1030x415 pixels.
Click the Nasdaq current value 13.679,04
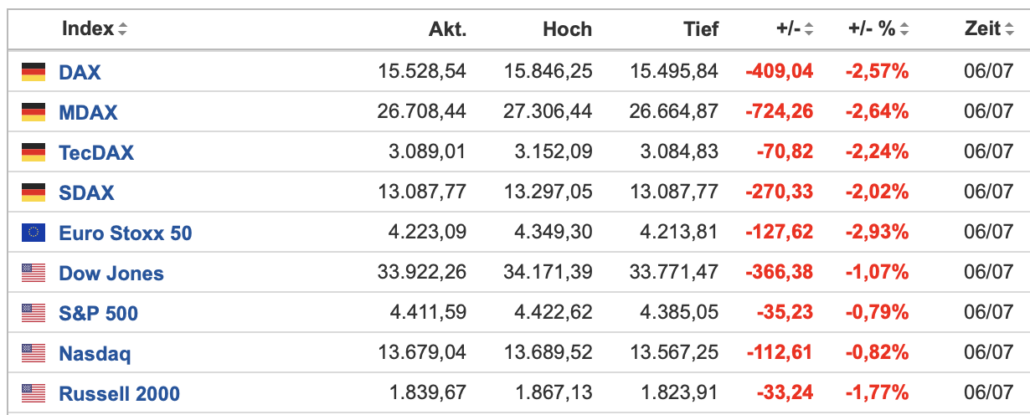[x=422, y=353]
